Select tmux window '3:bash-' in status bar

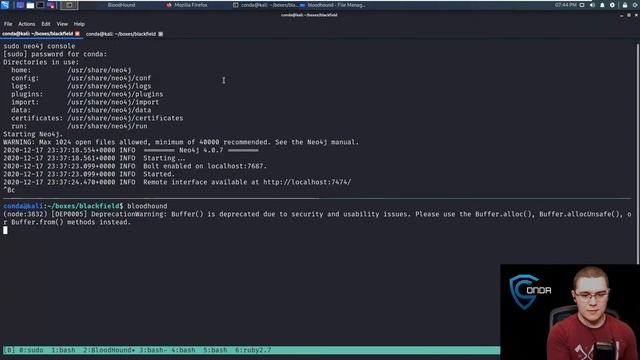[153, 350]
